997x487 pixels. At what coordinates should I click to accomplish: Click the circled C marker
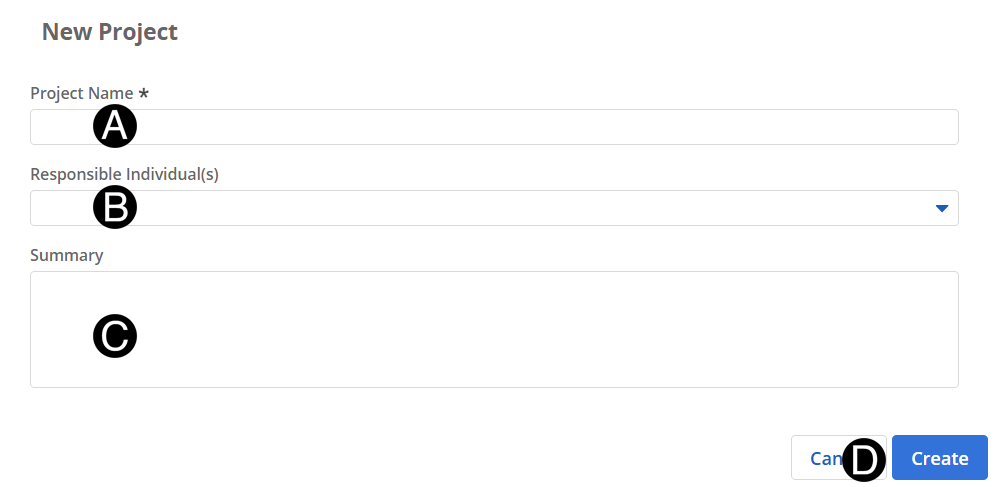pos(115,336)
